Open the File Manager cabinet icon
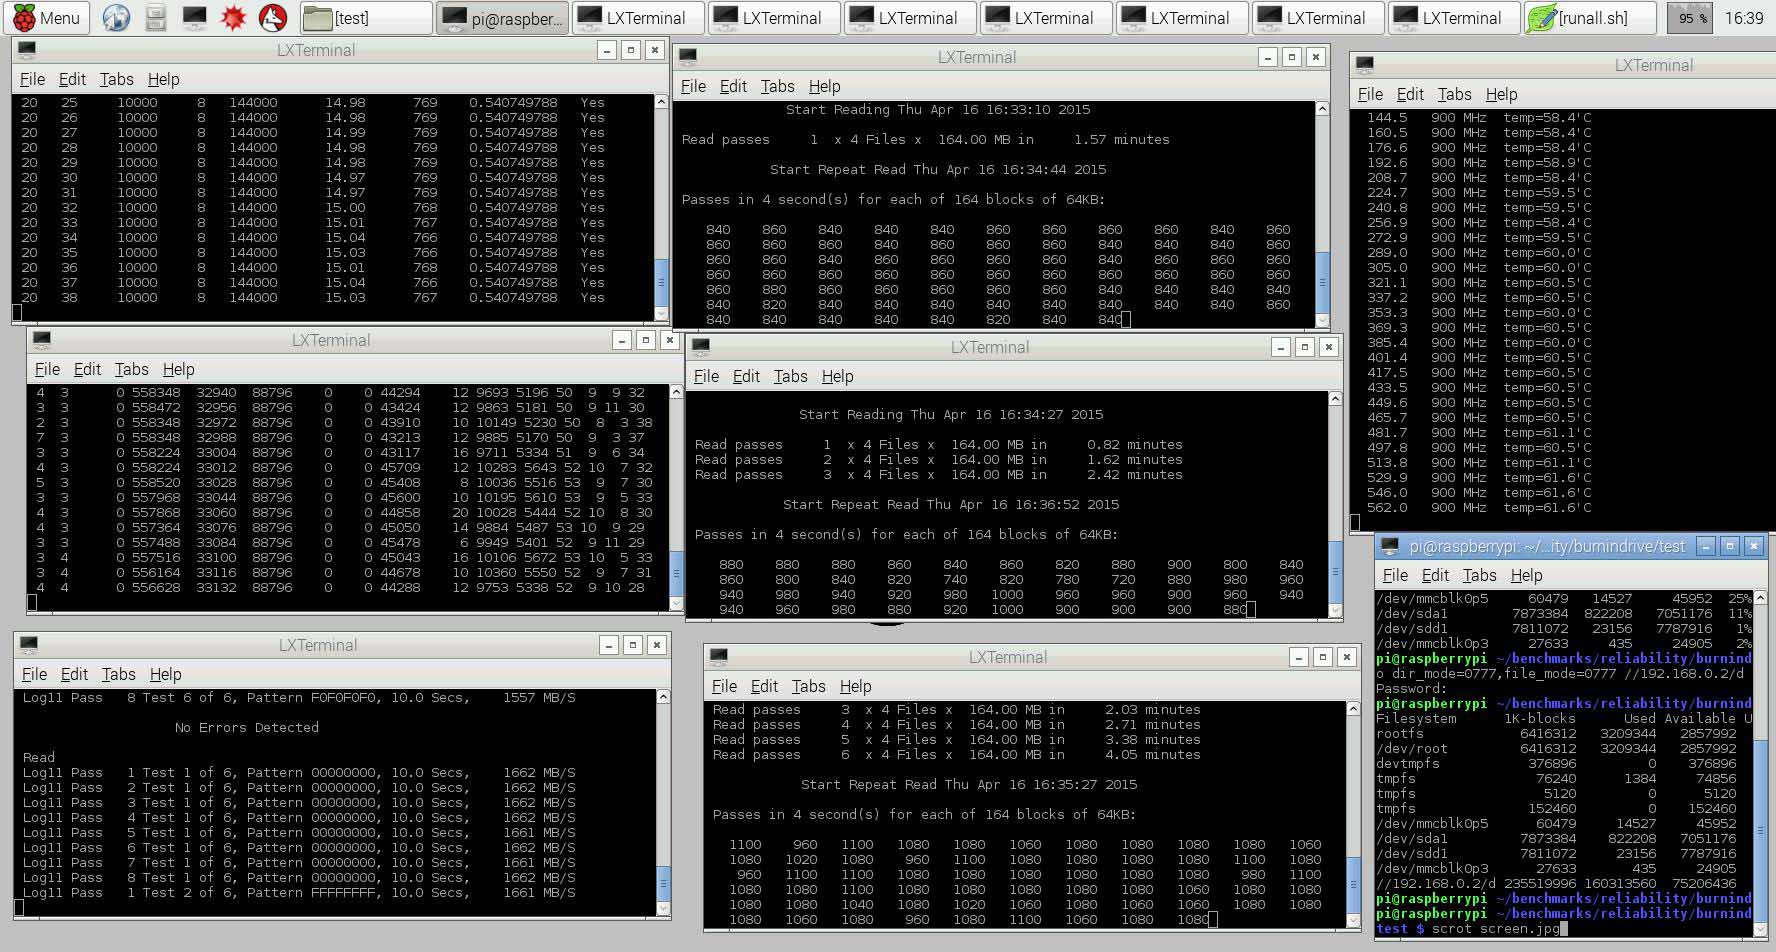 point(155,18)
